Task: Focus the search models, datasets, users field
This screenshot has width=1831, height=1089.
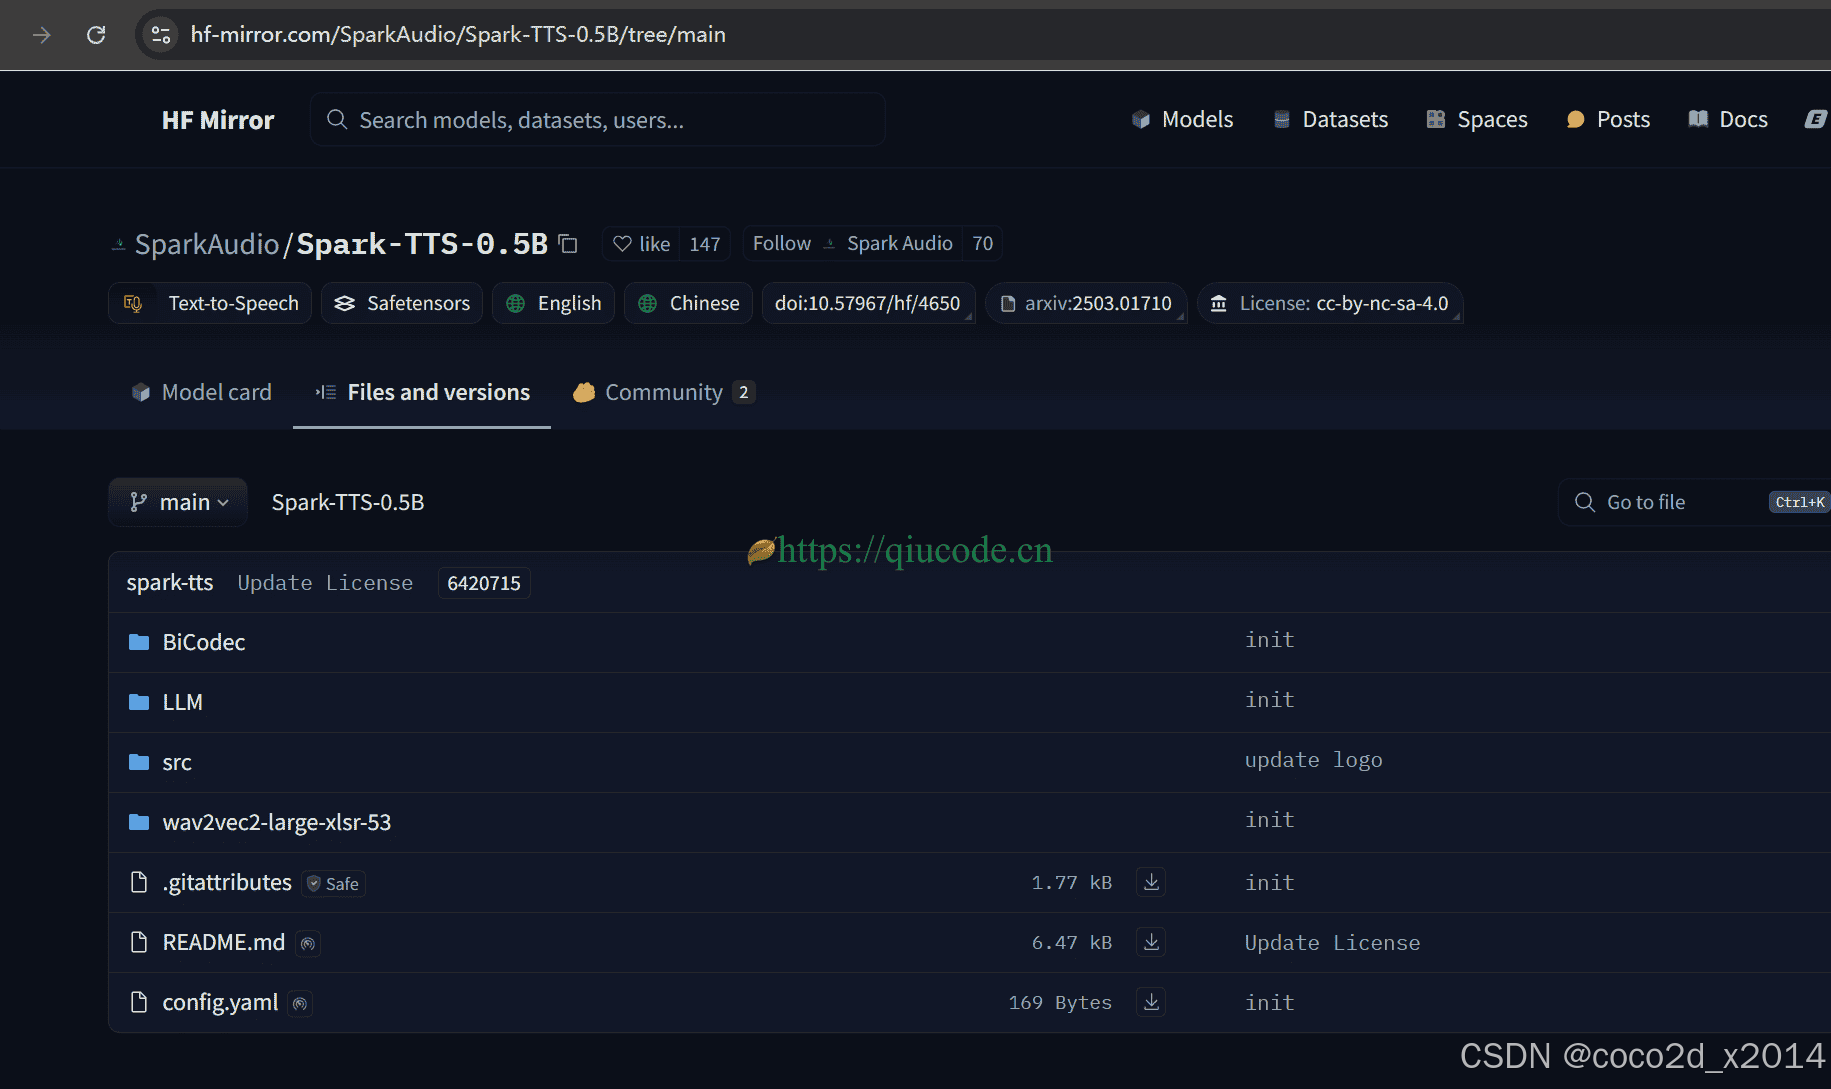Action: pyautogui.click(x=597, y=120)
